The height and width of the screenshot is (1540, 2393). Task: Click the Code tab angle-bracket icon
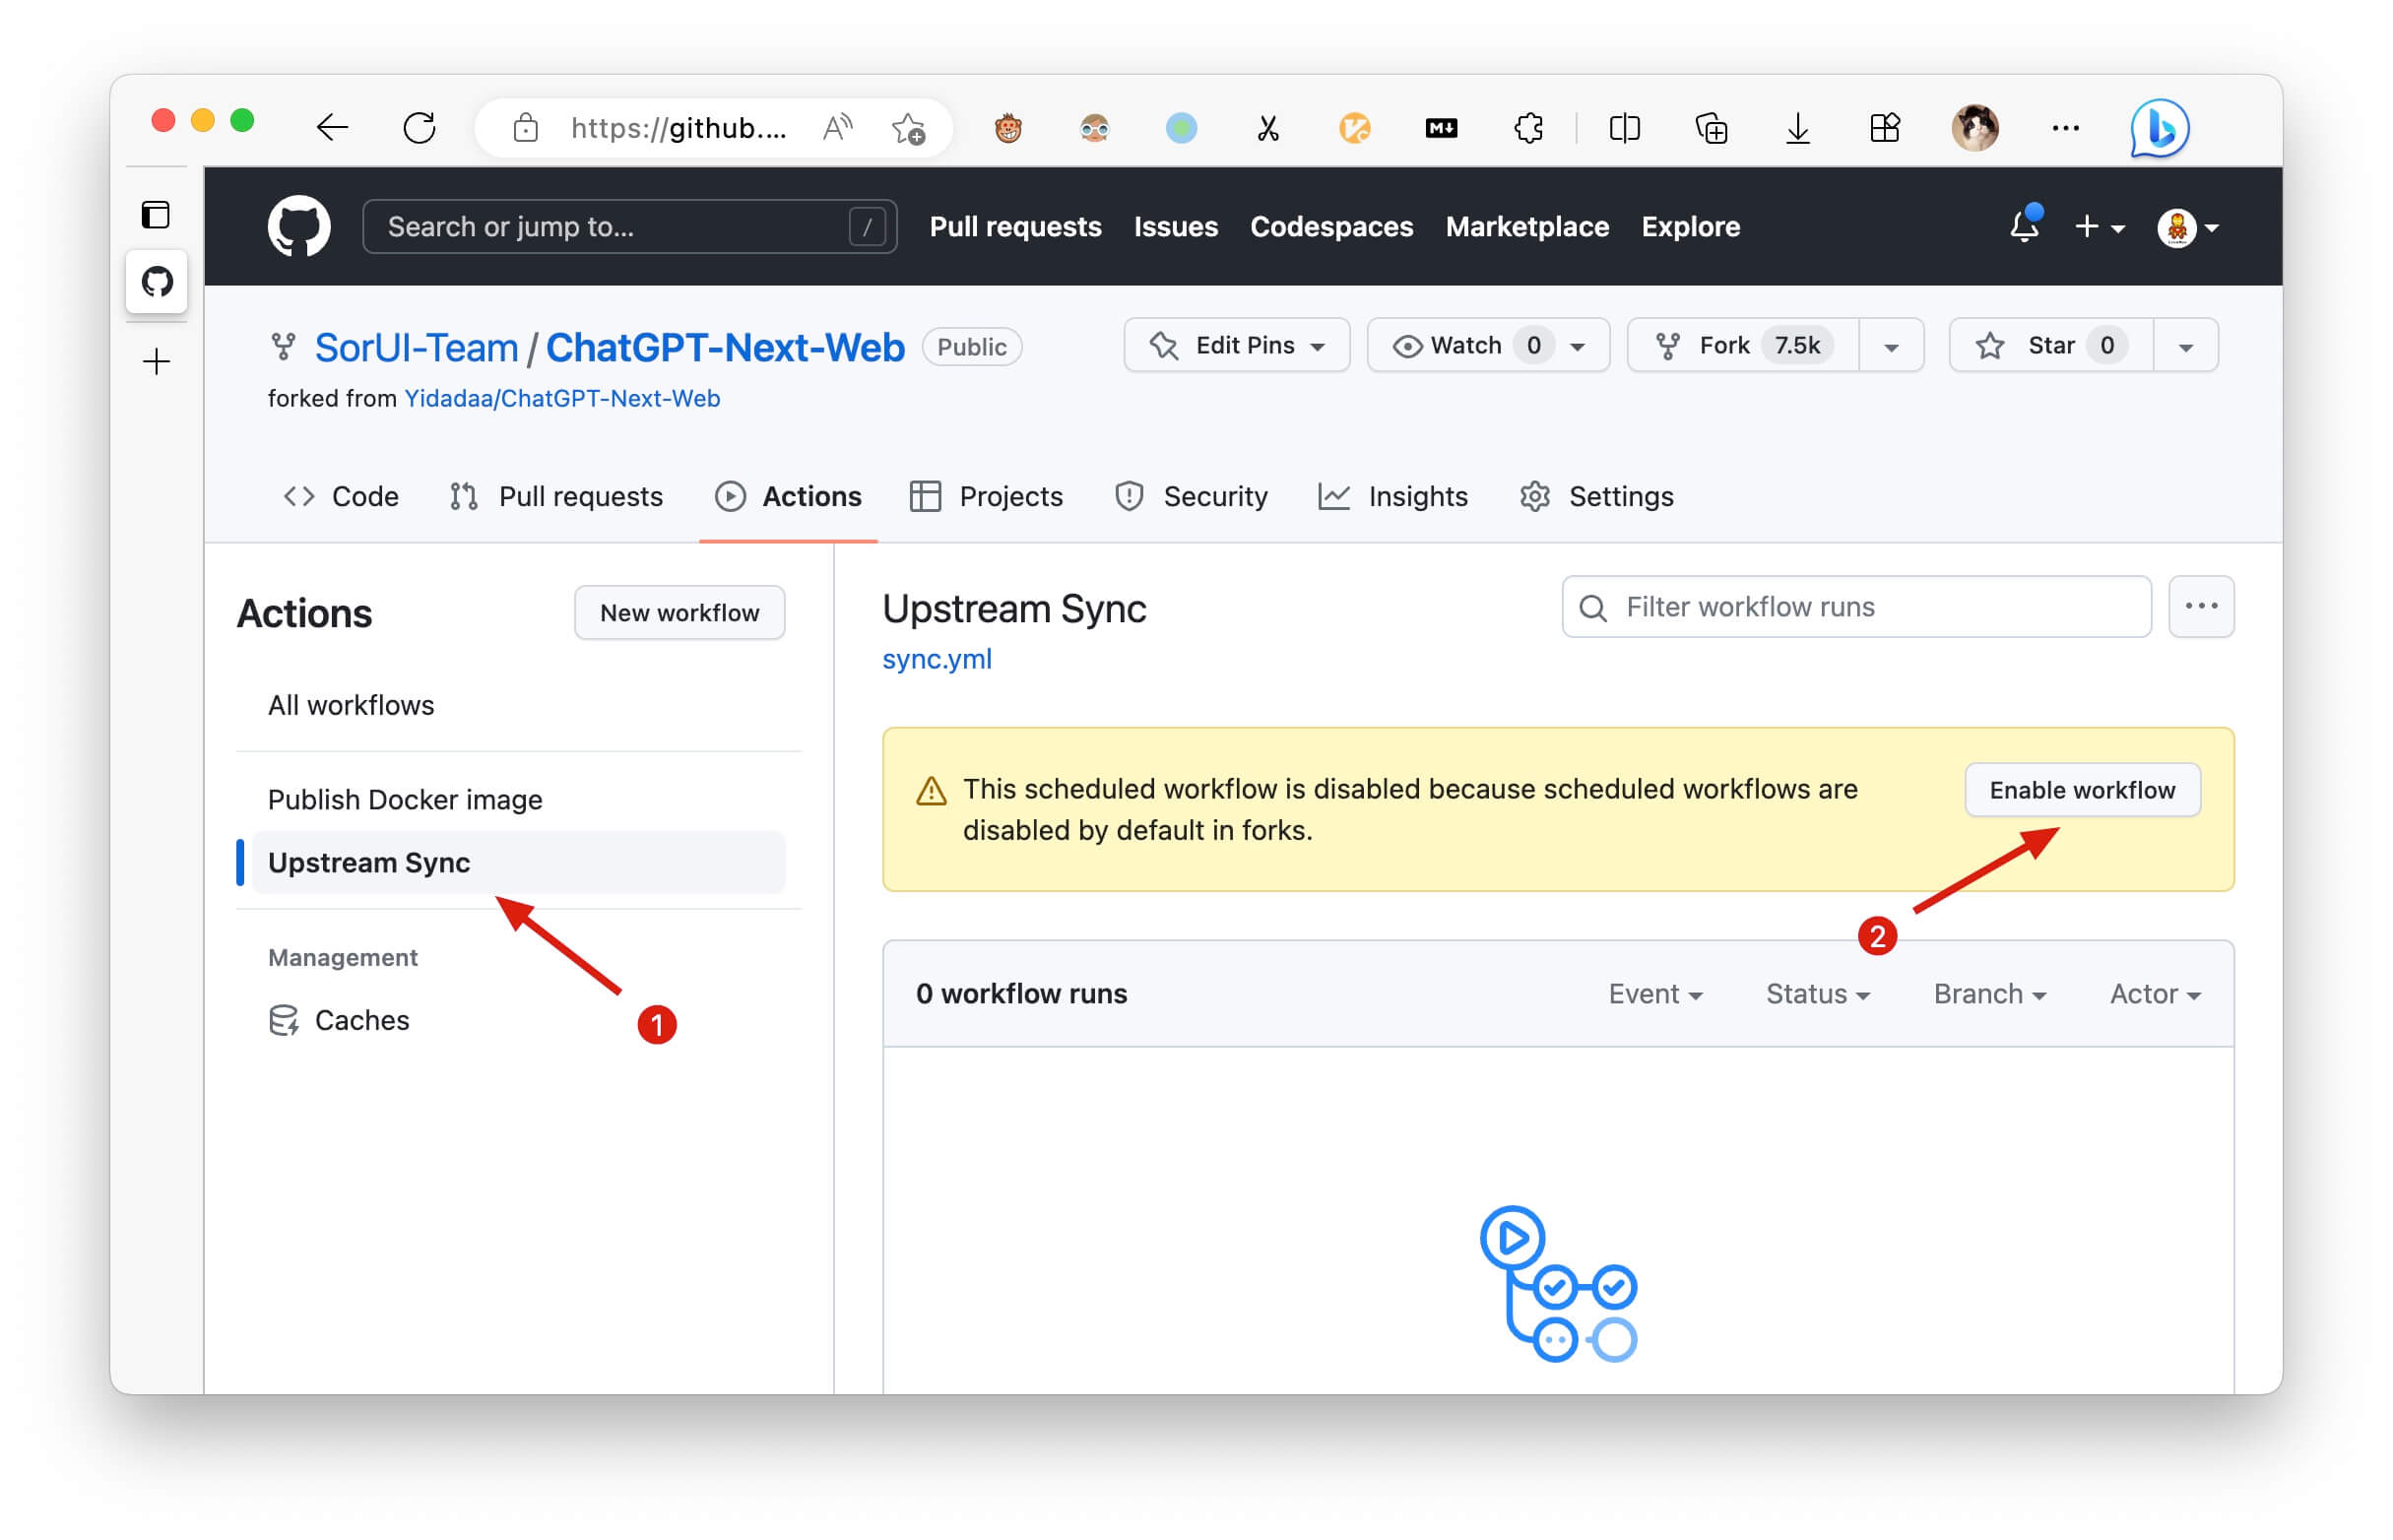tap(294, 495)
